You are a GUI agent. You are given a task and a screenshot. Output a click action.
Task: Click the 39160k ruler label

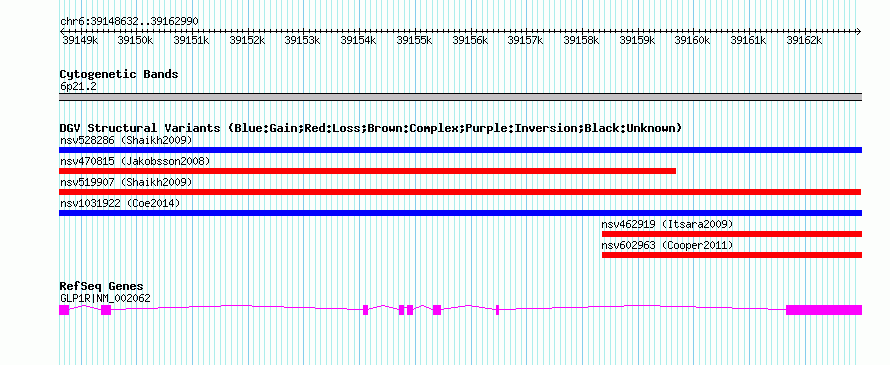tap(693, 41)
